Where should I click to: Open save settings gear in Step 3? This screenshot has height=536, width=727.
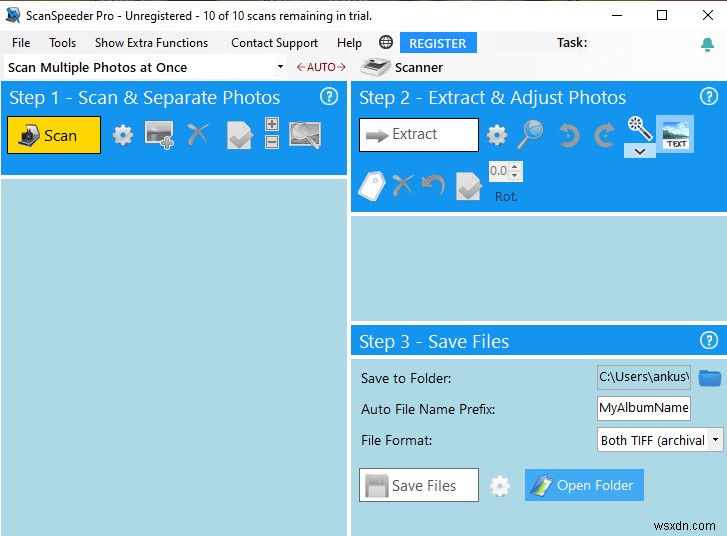coord(500,486)
